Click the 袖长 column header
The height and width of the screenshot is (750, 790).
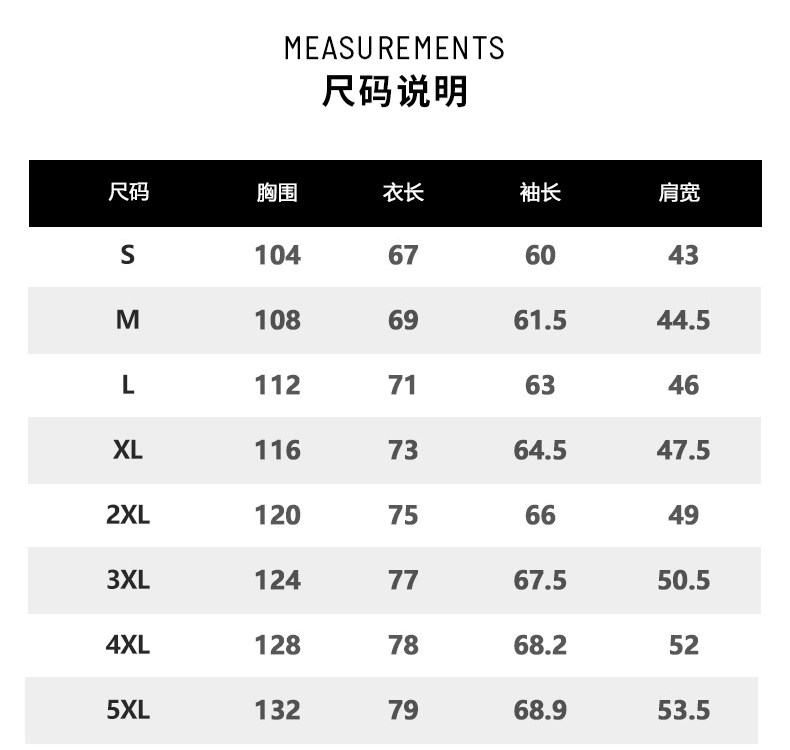(540, 193)
